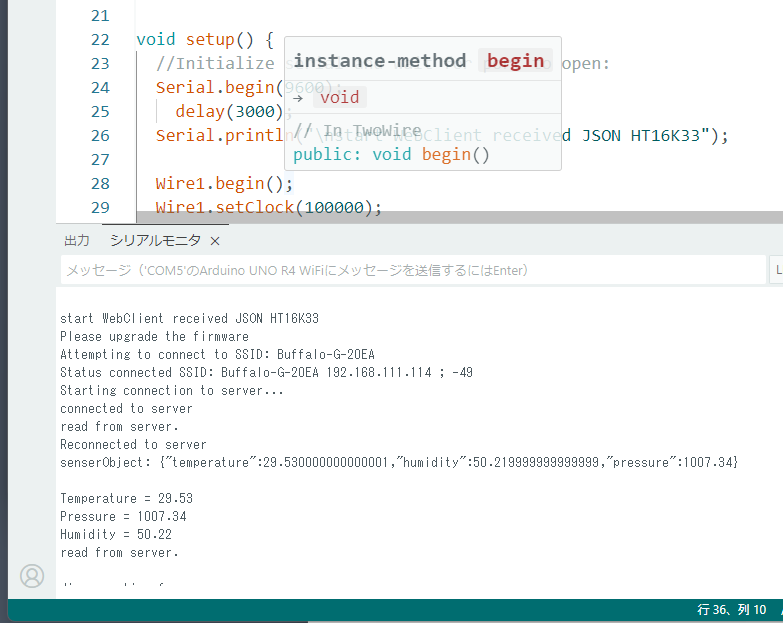Click the horizontal scrollbar under the code editor
Viewport: 783px width, 623px height.
[459, 217]
